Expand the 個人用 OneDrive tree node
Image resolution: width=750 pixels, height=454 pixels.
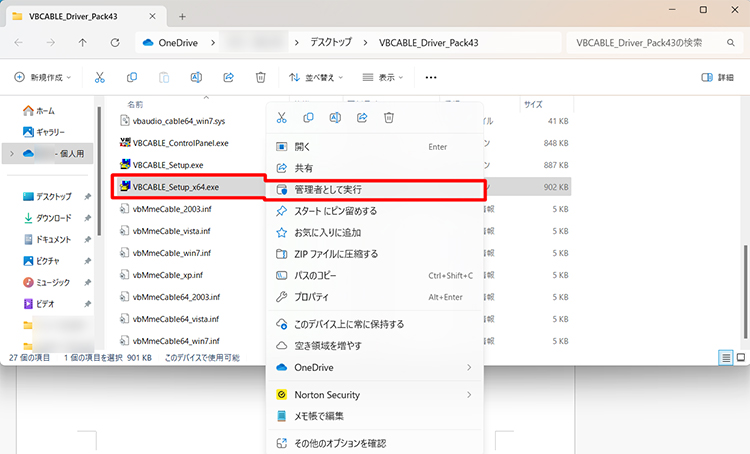coord(12,154)
